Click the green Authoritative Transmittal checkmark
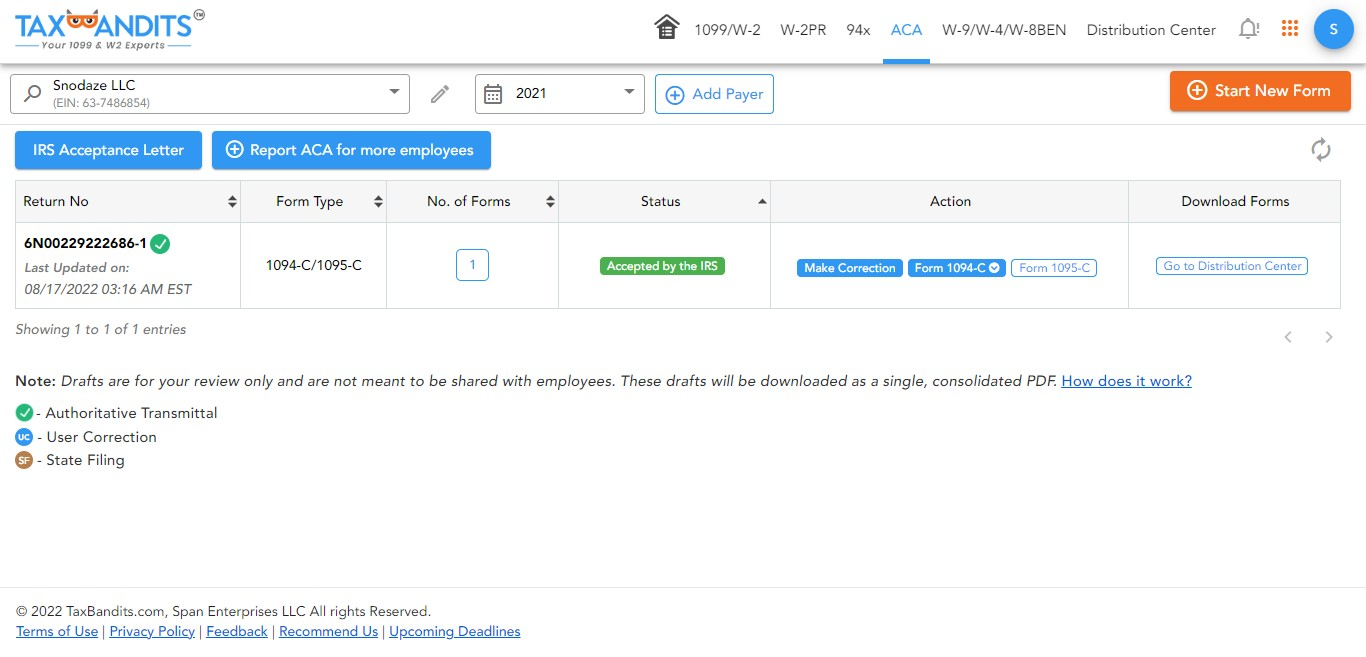The height and width of the screenshot is (657, 1366). coord(158,242)
